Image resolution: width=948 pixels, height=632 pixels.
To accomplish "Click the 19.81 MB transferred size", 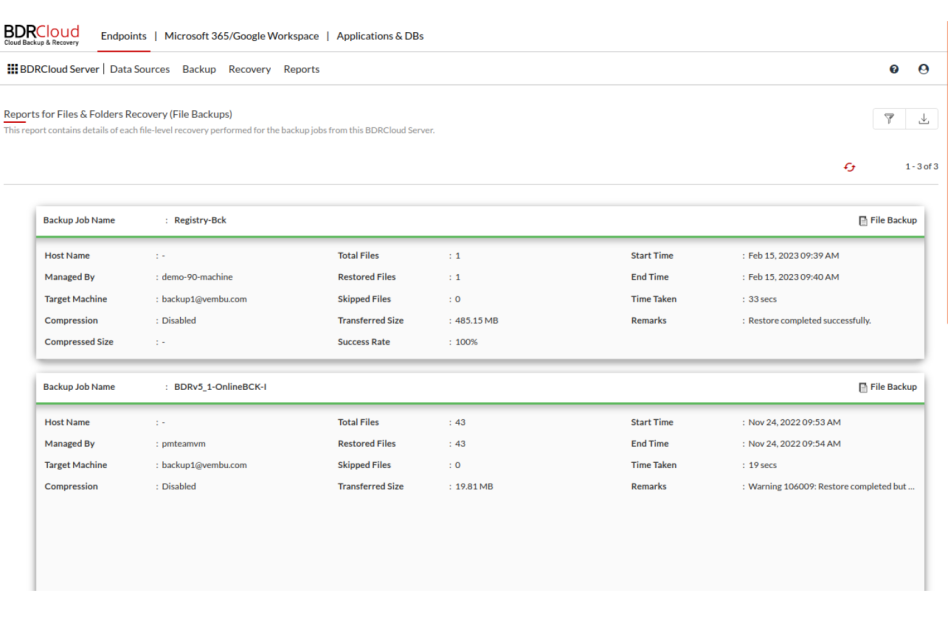I will 474,486.
